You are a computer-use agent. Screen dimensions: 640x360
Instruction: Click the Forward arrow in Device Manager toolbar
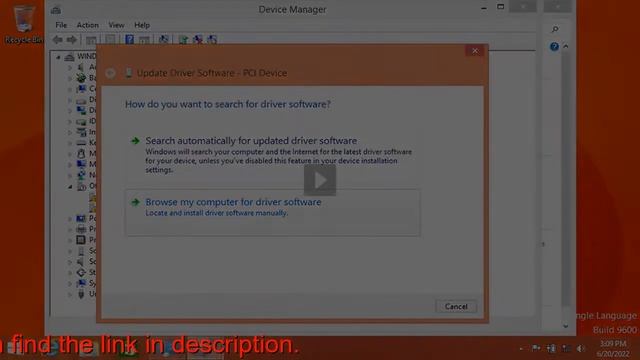72,40
